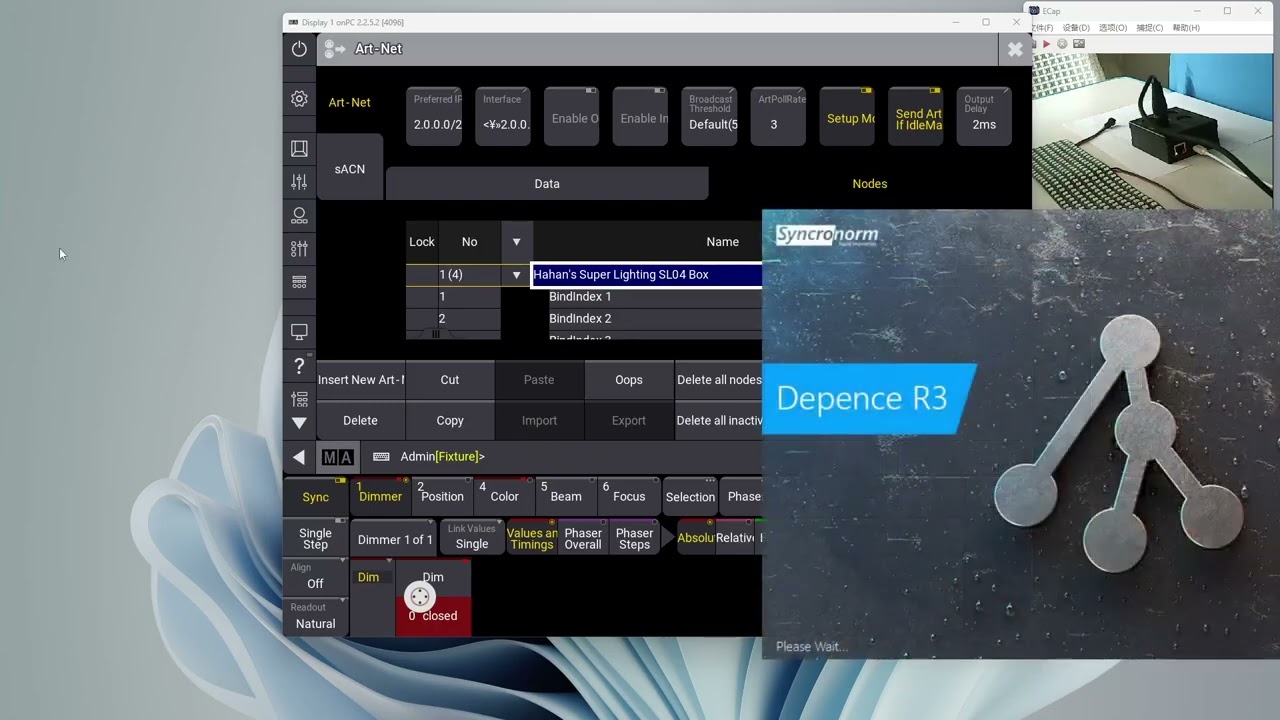Select the Color feature group
Screen dimensions: 1280x720
(503, 496)
